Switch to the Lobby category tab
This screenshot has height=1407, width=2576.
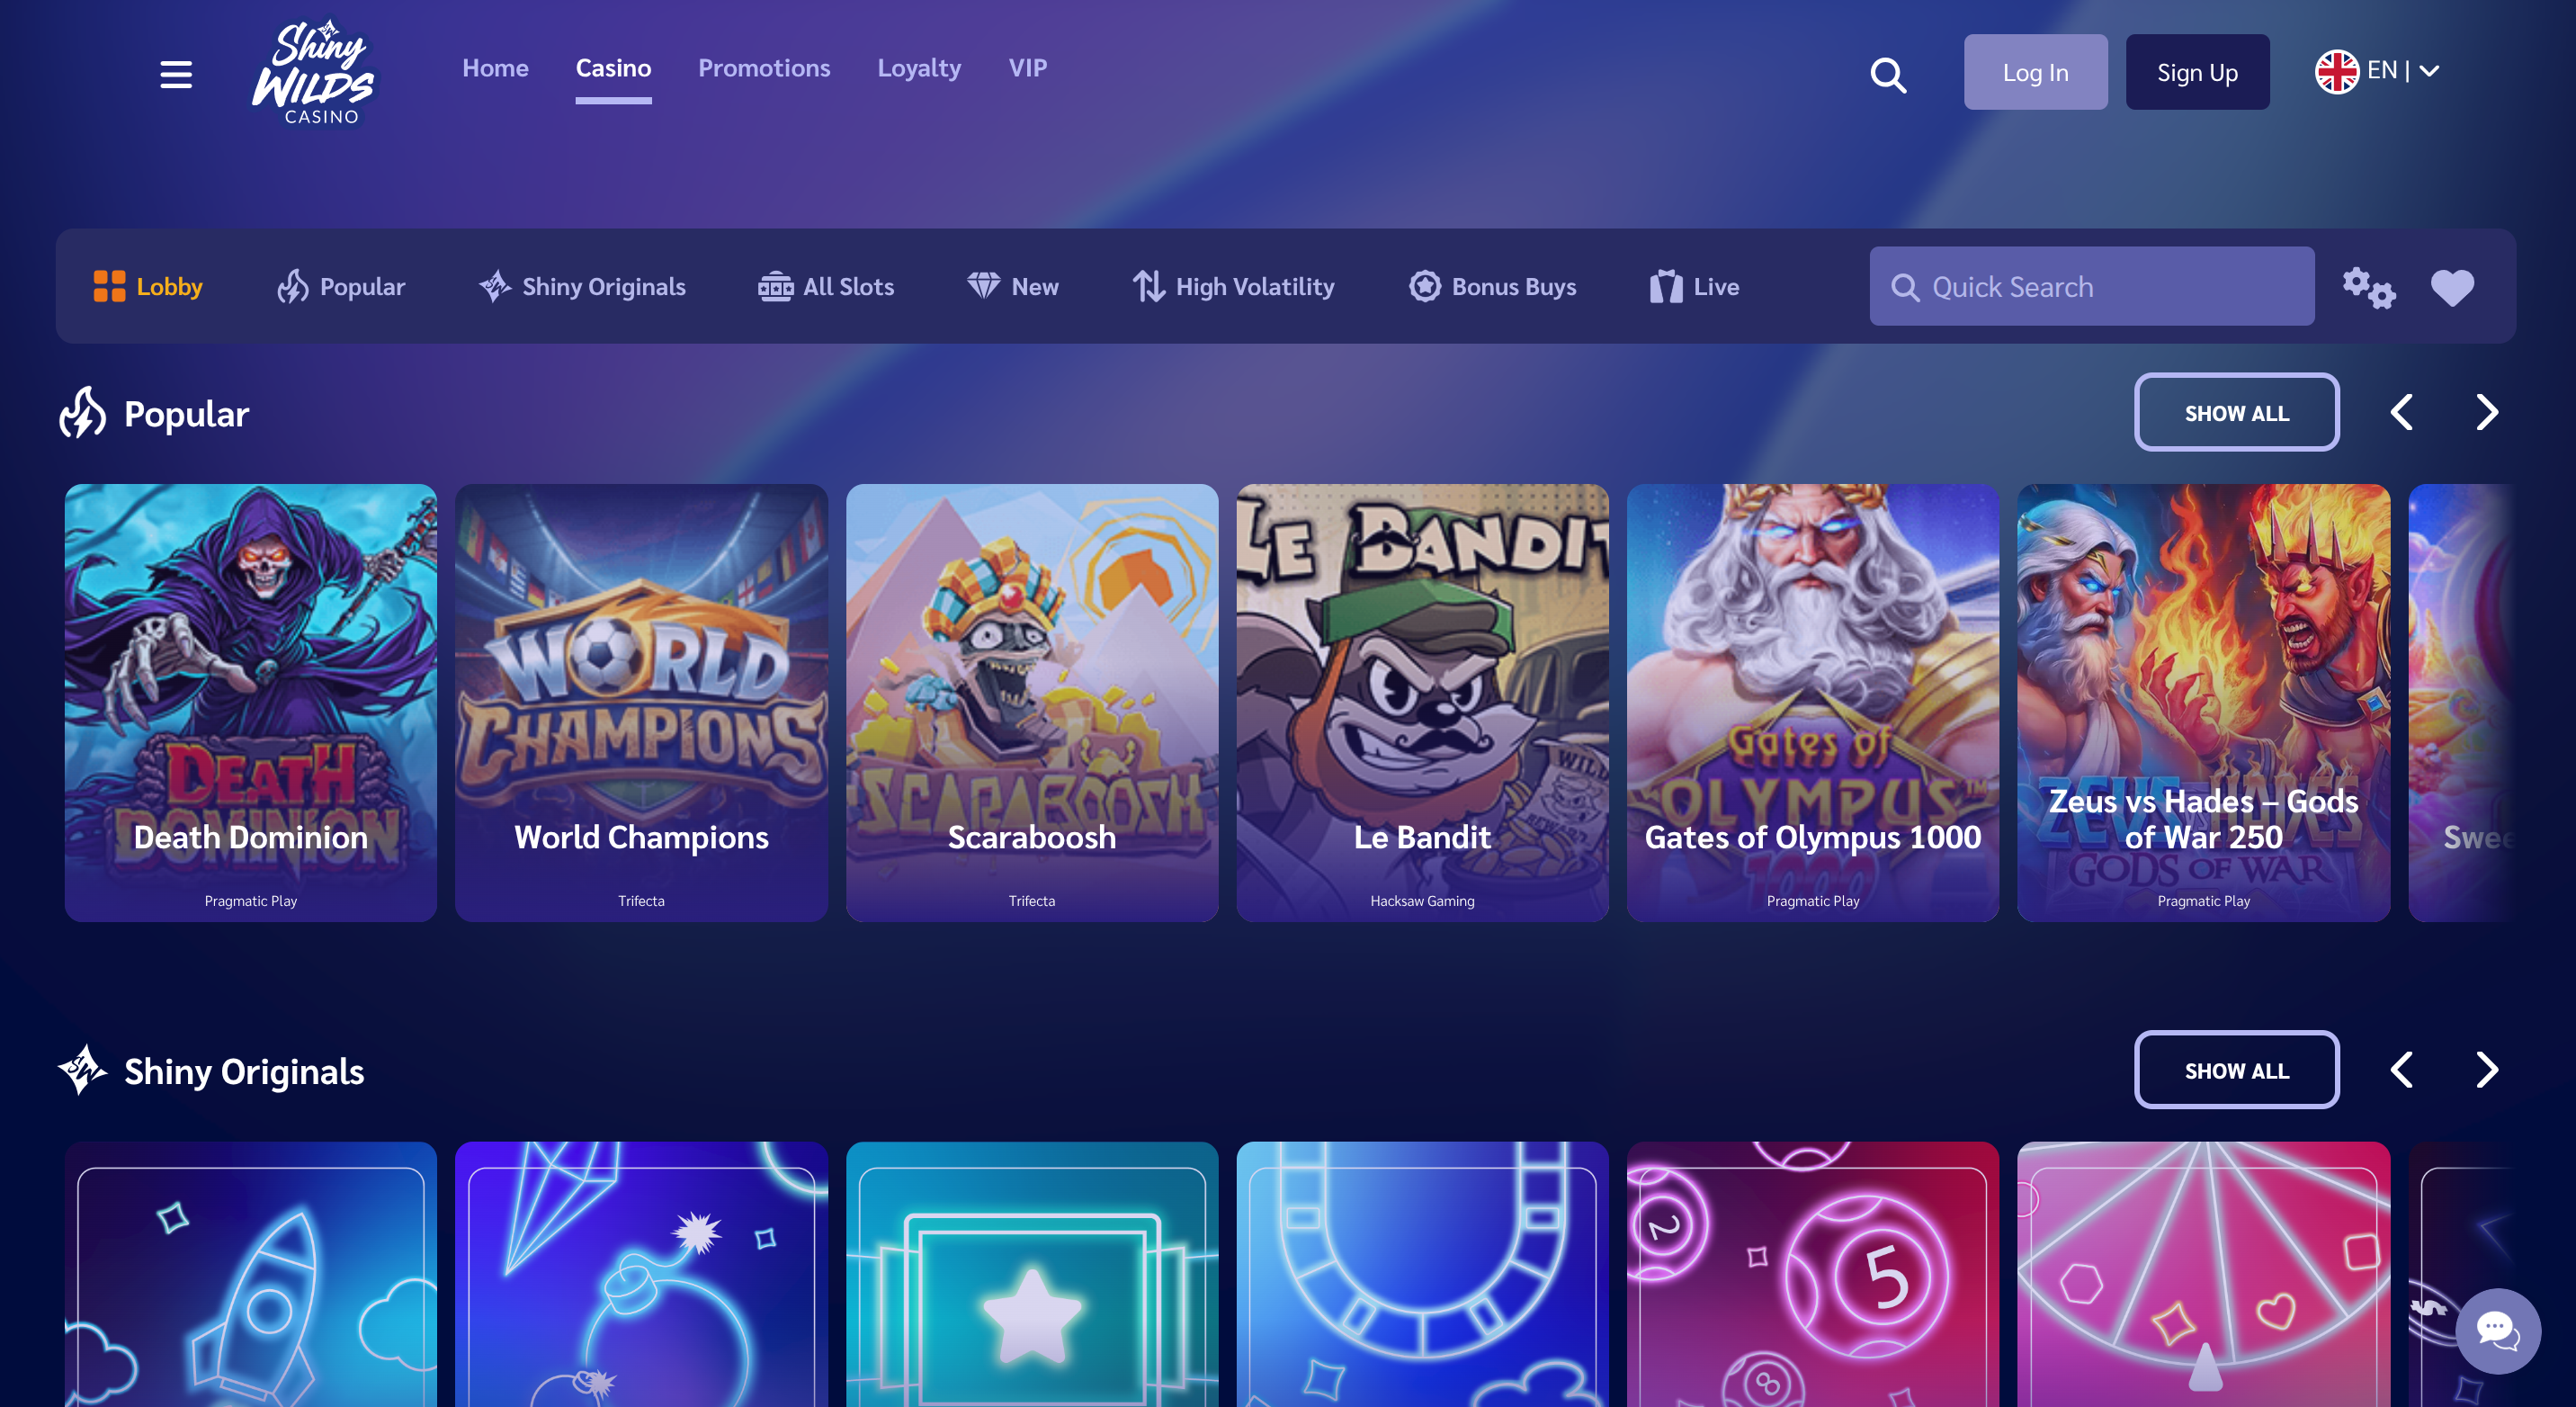coord(148,286)
